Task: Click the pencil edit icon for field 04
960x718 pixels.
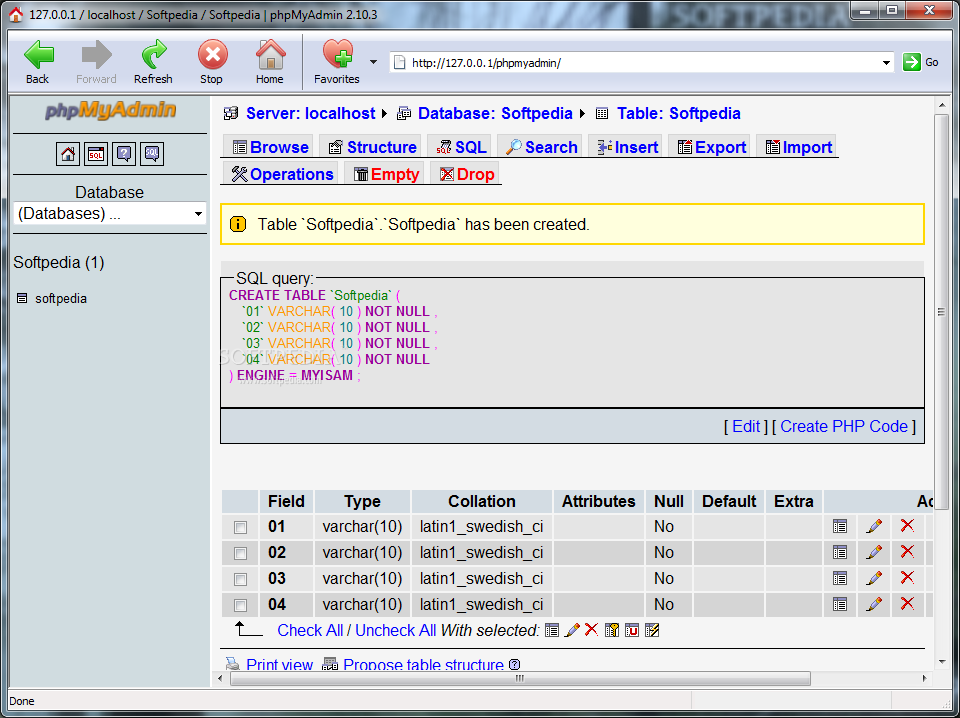Action: coord(874,604)
